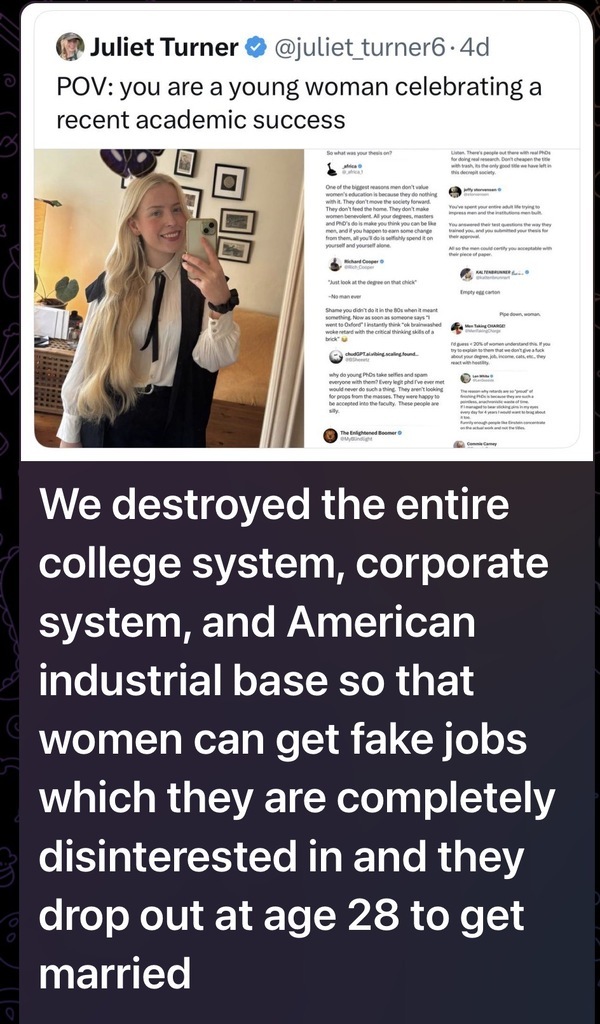Click the KALTENBRUNNER profile avatar
The image size is (600, 1024).
(x=466, y=274)
